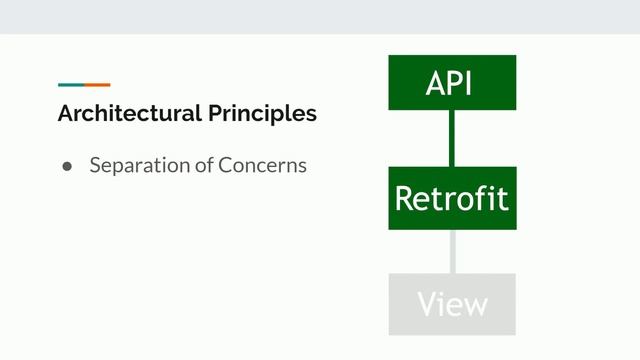The width and height of the screenshot is (640, 360).
Task: Click the bullet dot before Separation of Concerns
Action: (x=67, y=166)
